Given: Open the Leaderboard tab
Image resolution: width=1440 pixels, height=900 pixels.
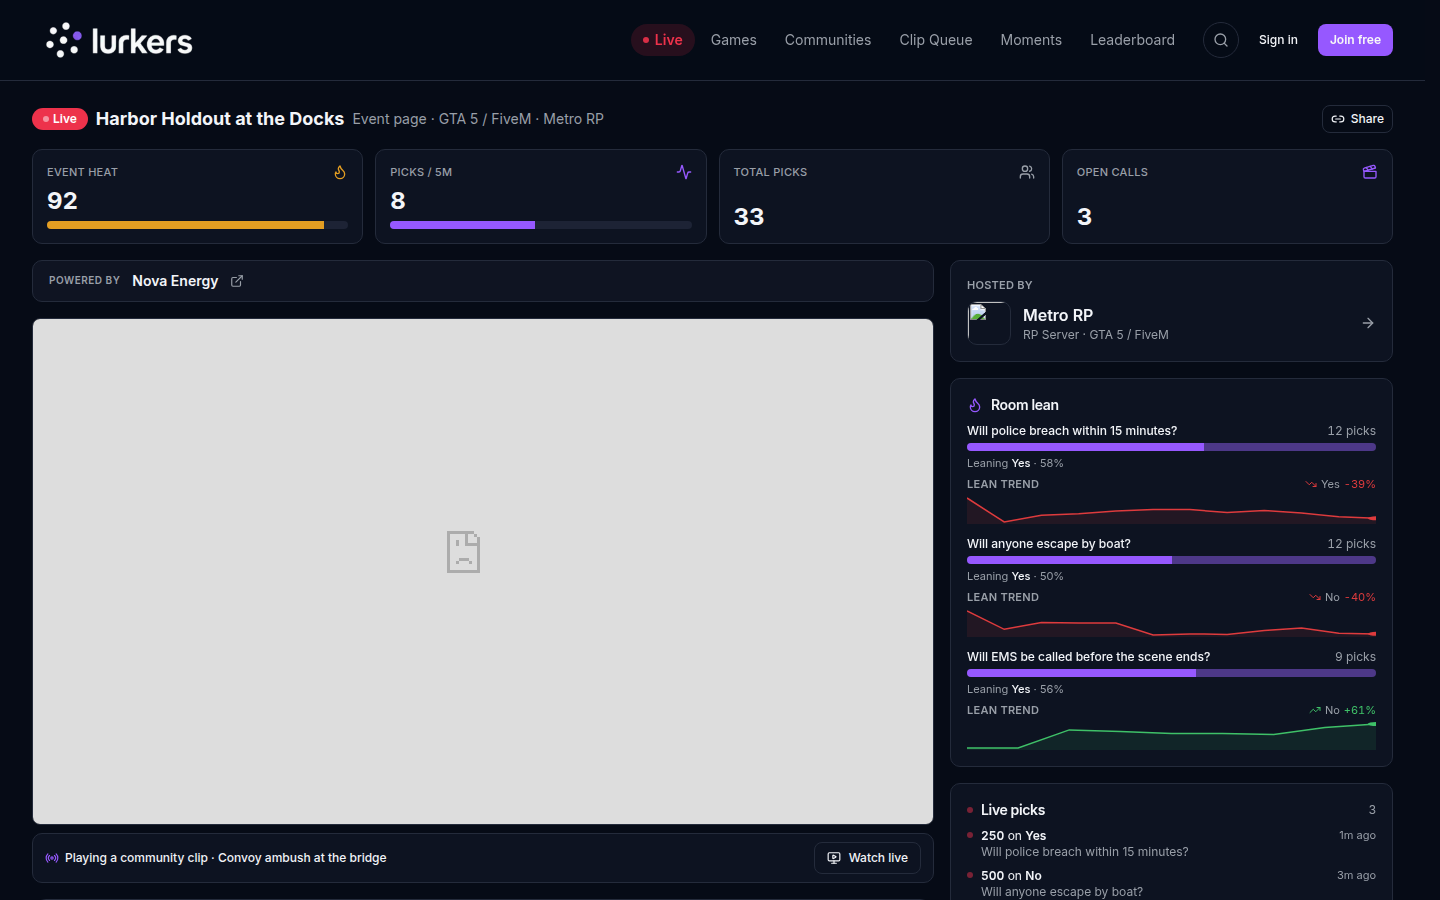Looking at the screenshot, I should coord(1132,40).
